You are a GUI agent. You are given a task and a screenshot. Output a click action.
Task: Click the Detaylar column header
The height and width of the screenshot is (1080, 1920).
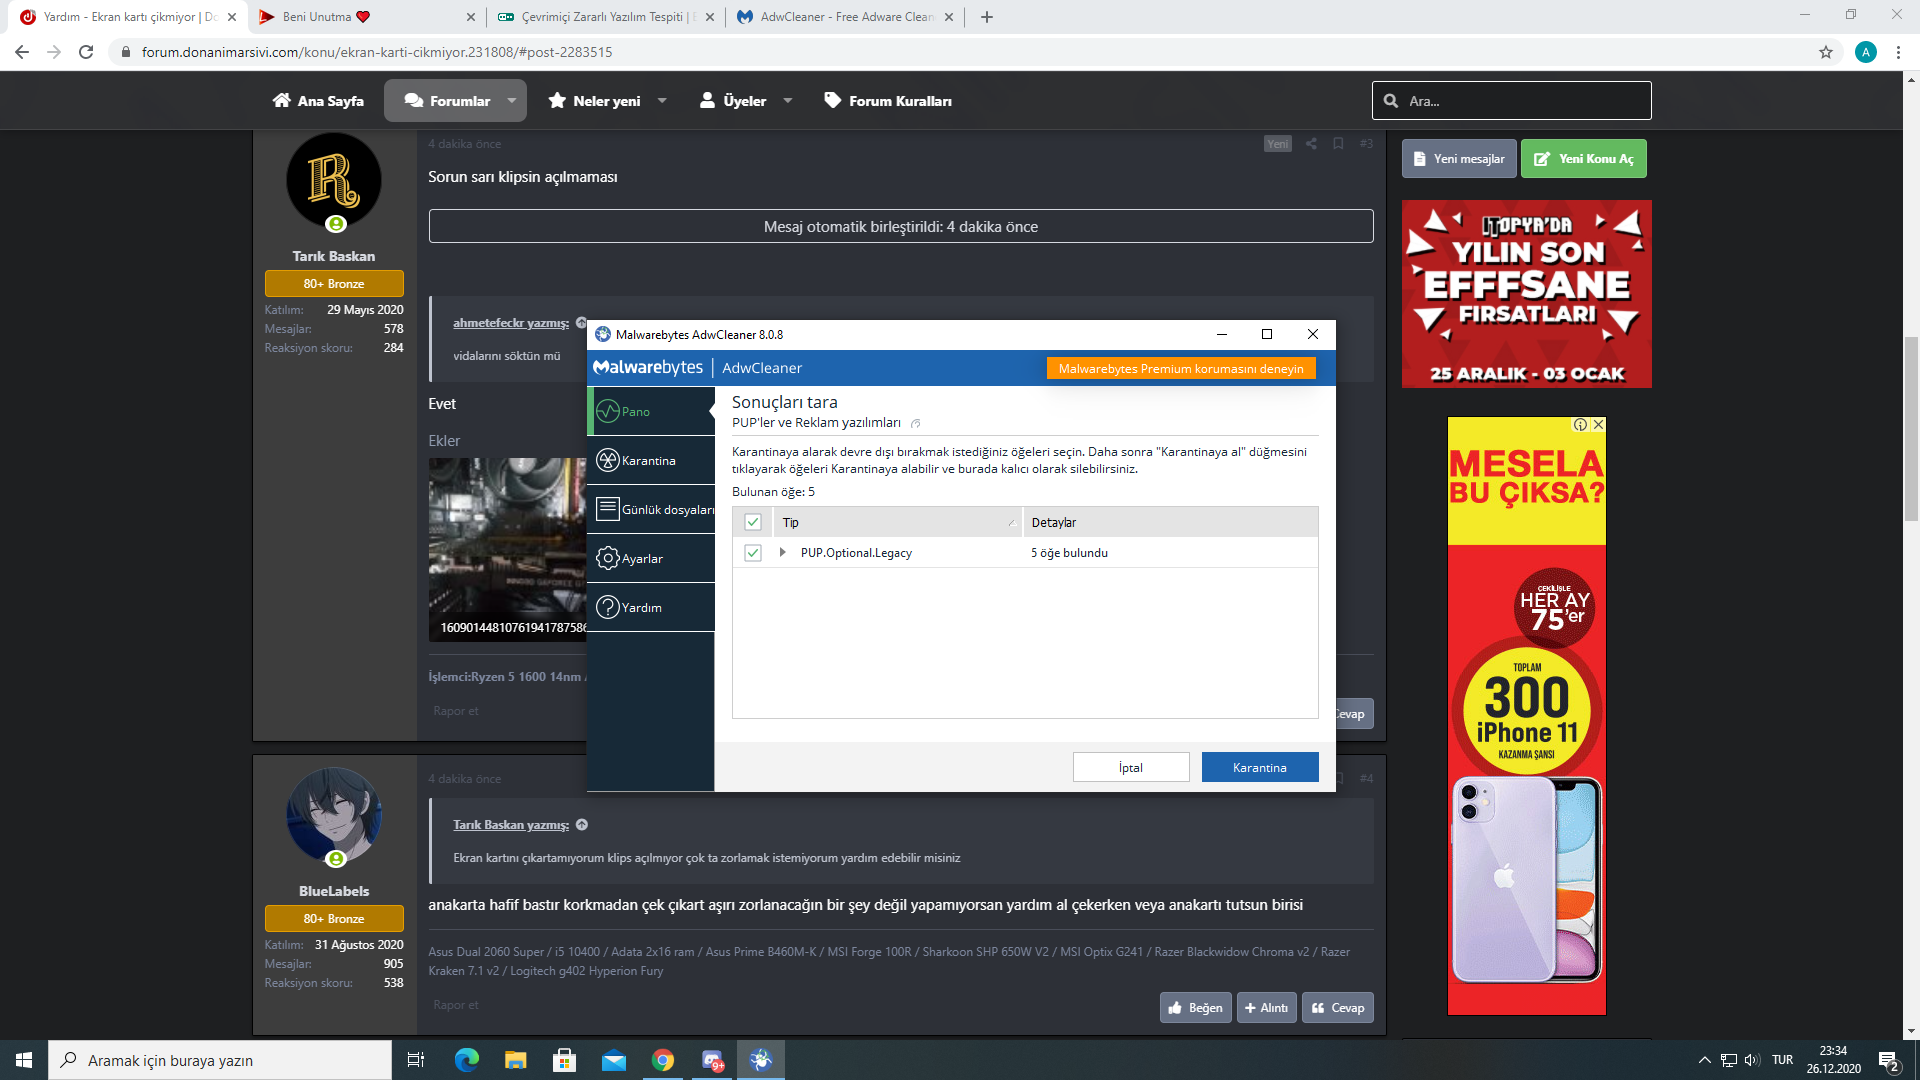(x=1170, y=522)
